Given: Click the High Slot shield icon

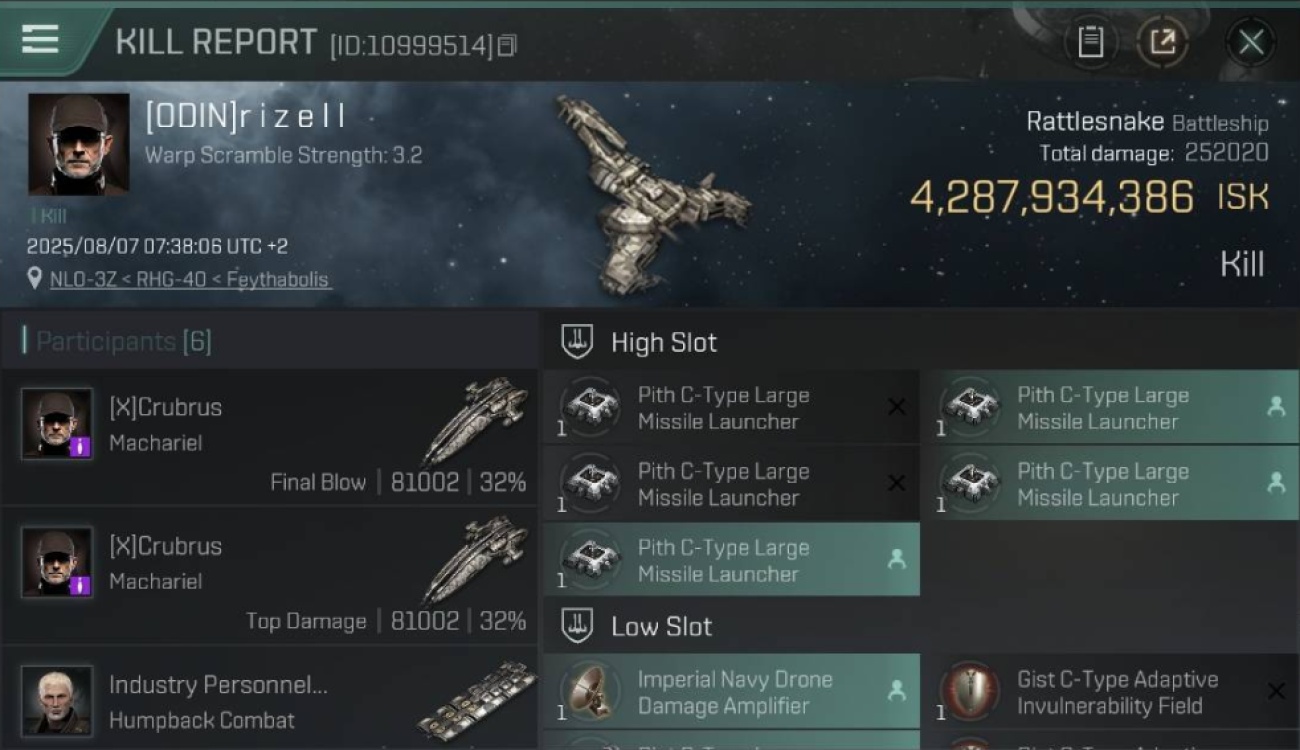Looking at the screenshot, I should (x=577, y=342).
